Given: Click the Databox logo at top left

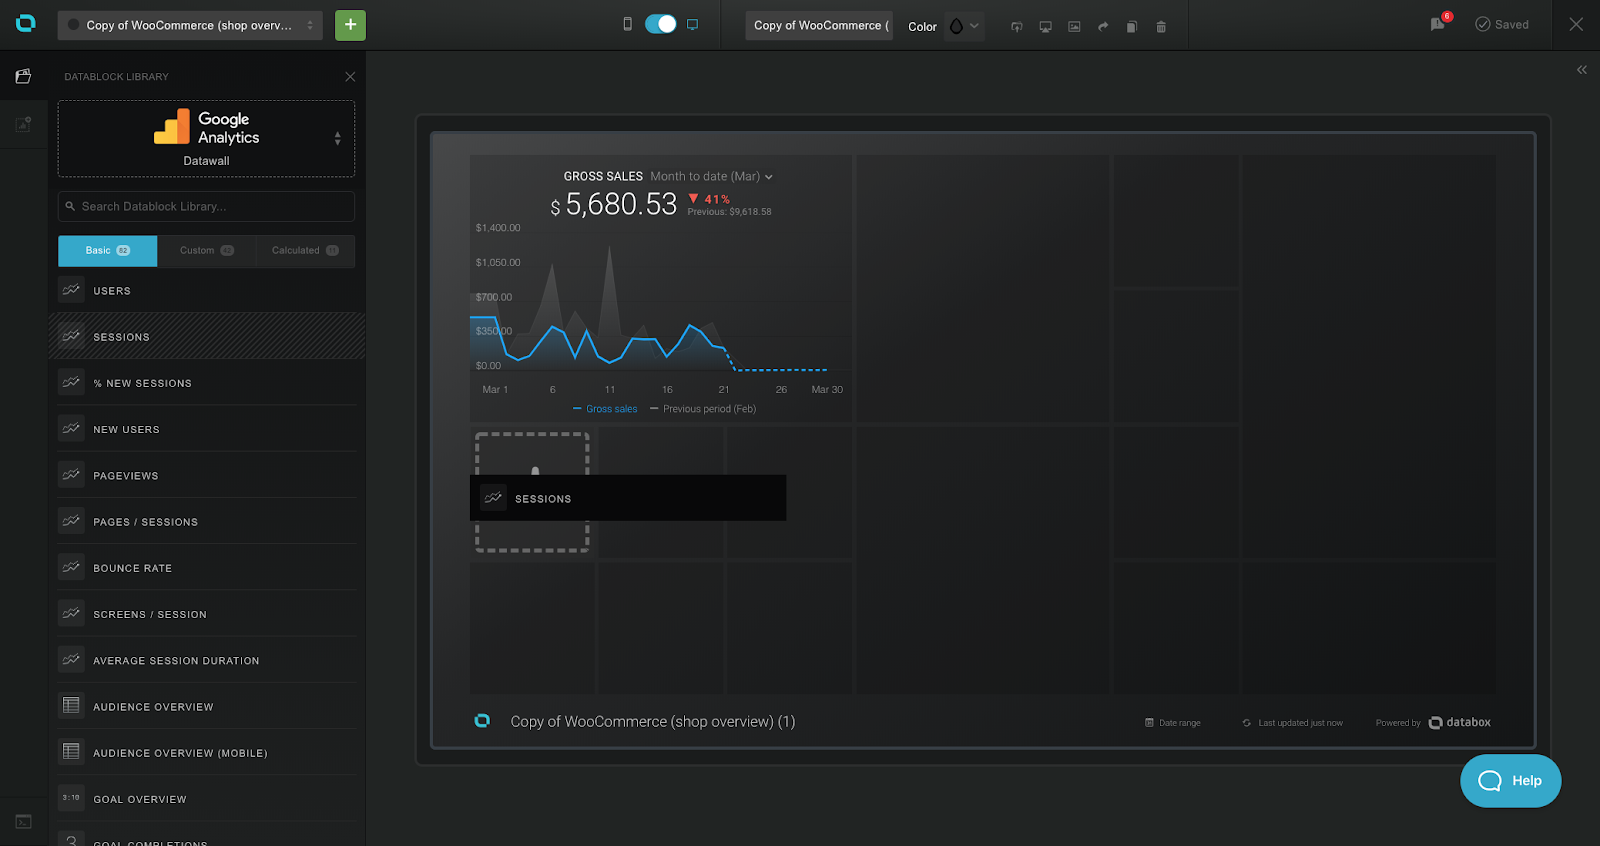Looking at the screenshot, I should click(x=26, y=23).
